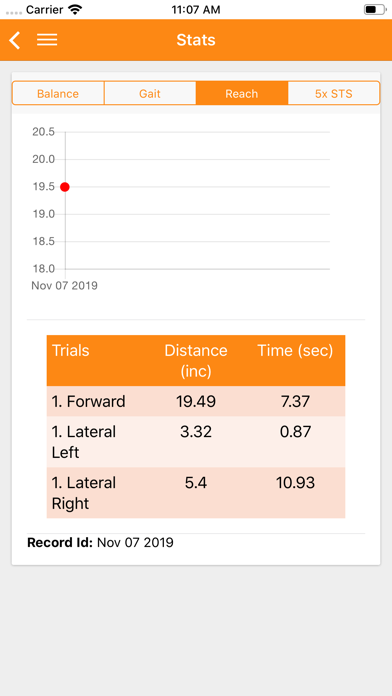Tap the Nov 07 2019 axis label
This screenshot has width=392, height=696.
(64, 285)
